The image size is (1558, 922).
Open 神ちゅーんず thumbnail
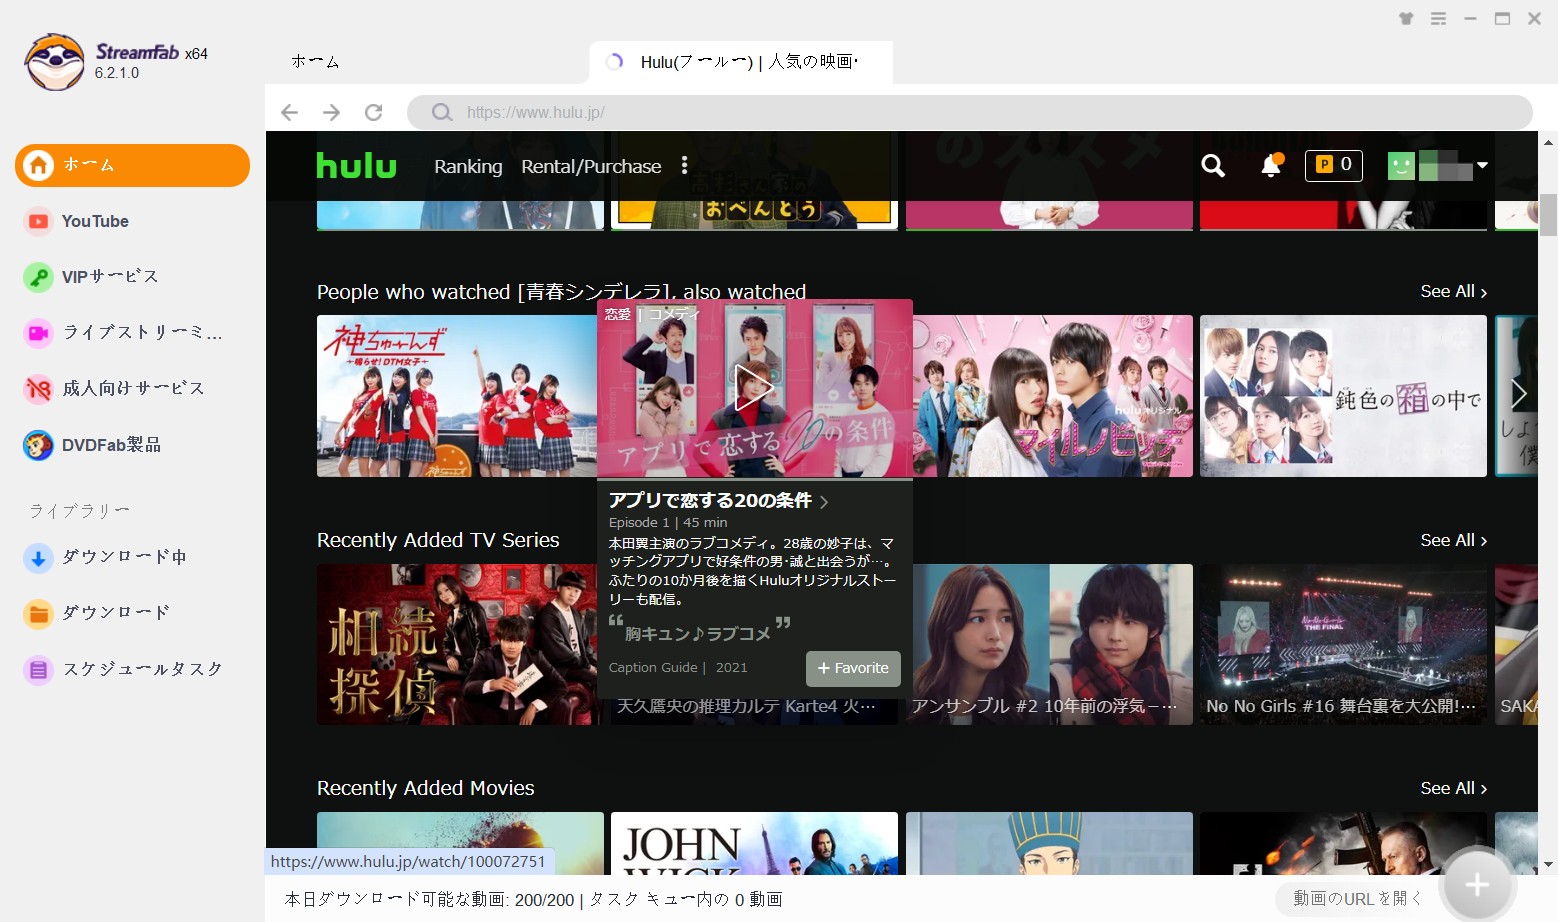(457, 396)
